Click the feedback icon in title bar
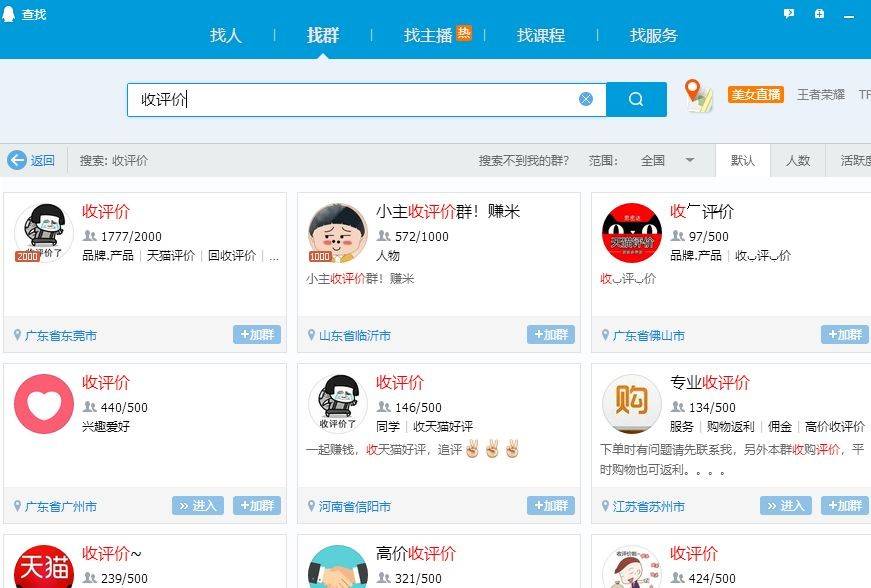 click(789, 14)
